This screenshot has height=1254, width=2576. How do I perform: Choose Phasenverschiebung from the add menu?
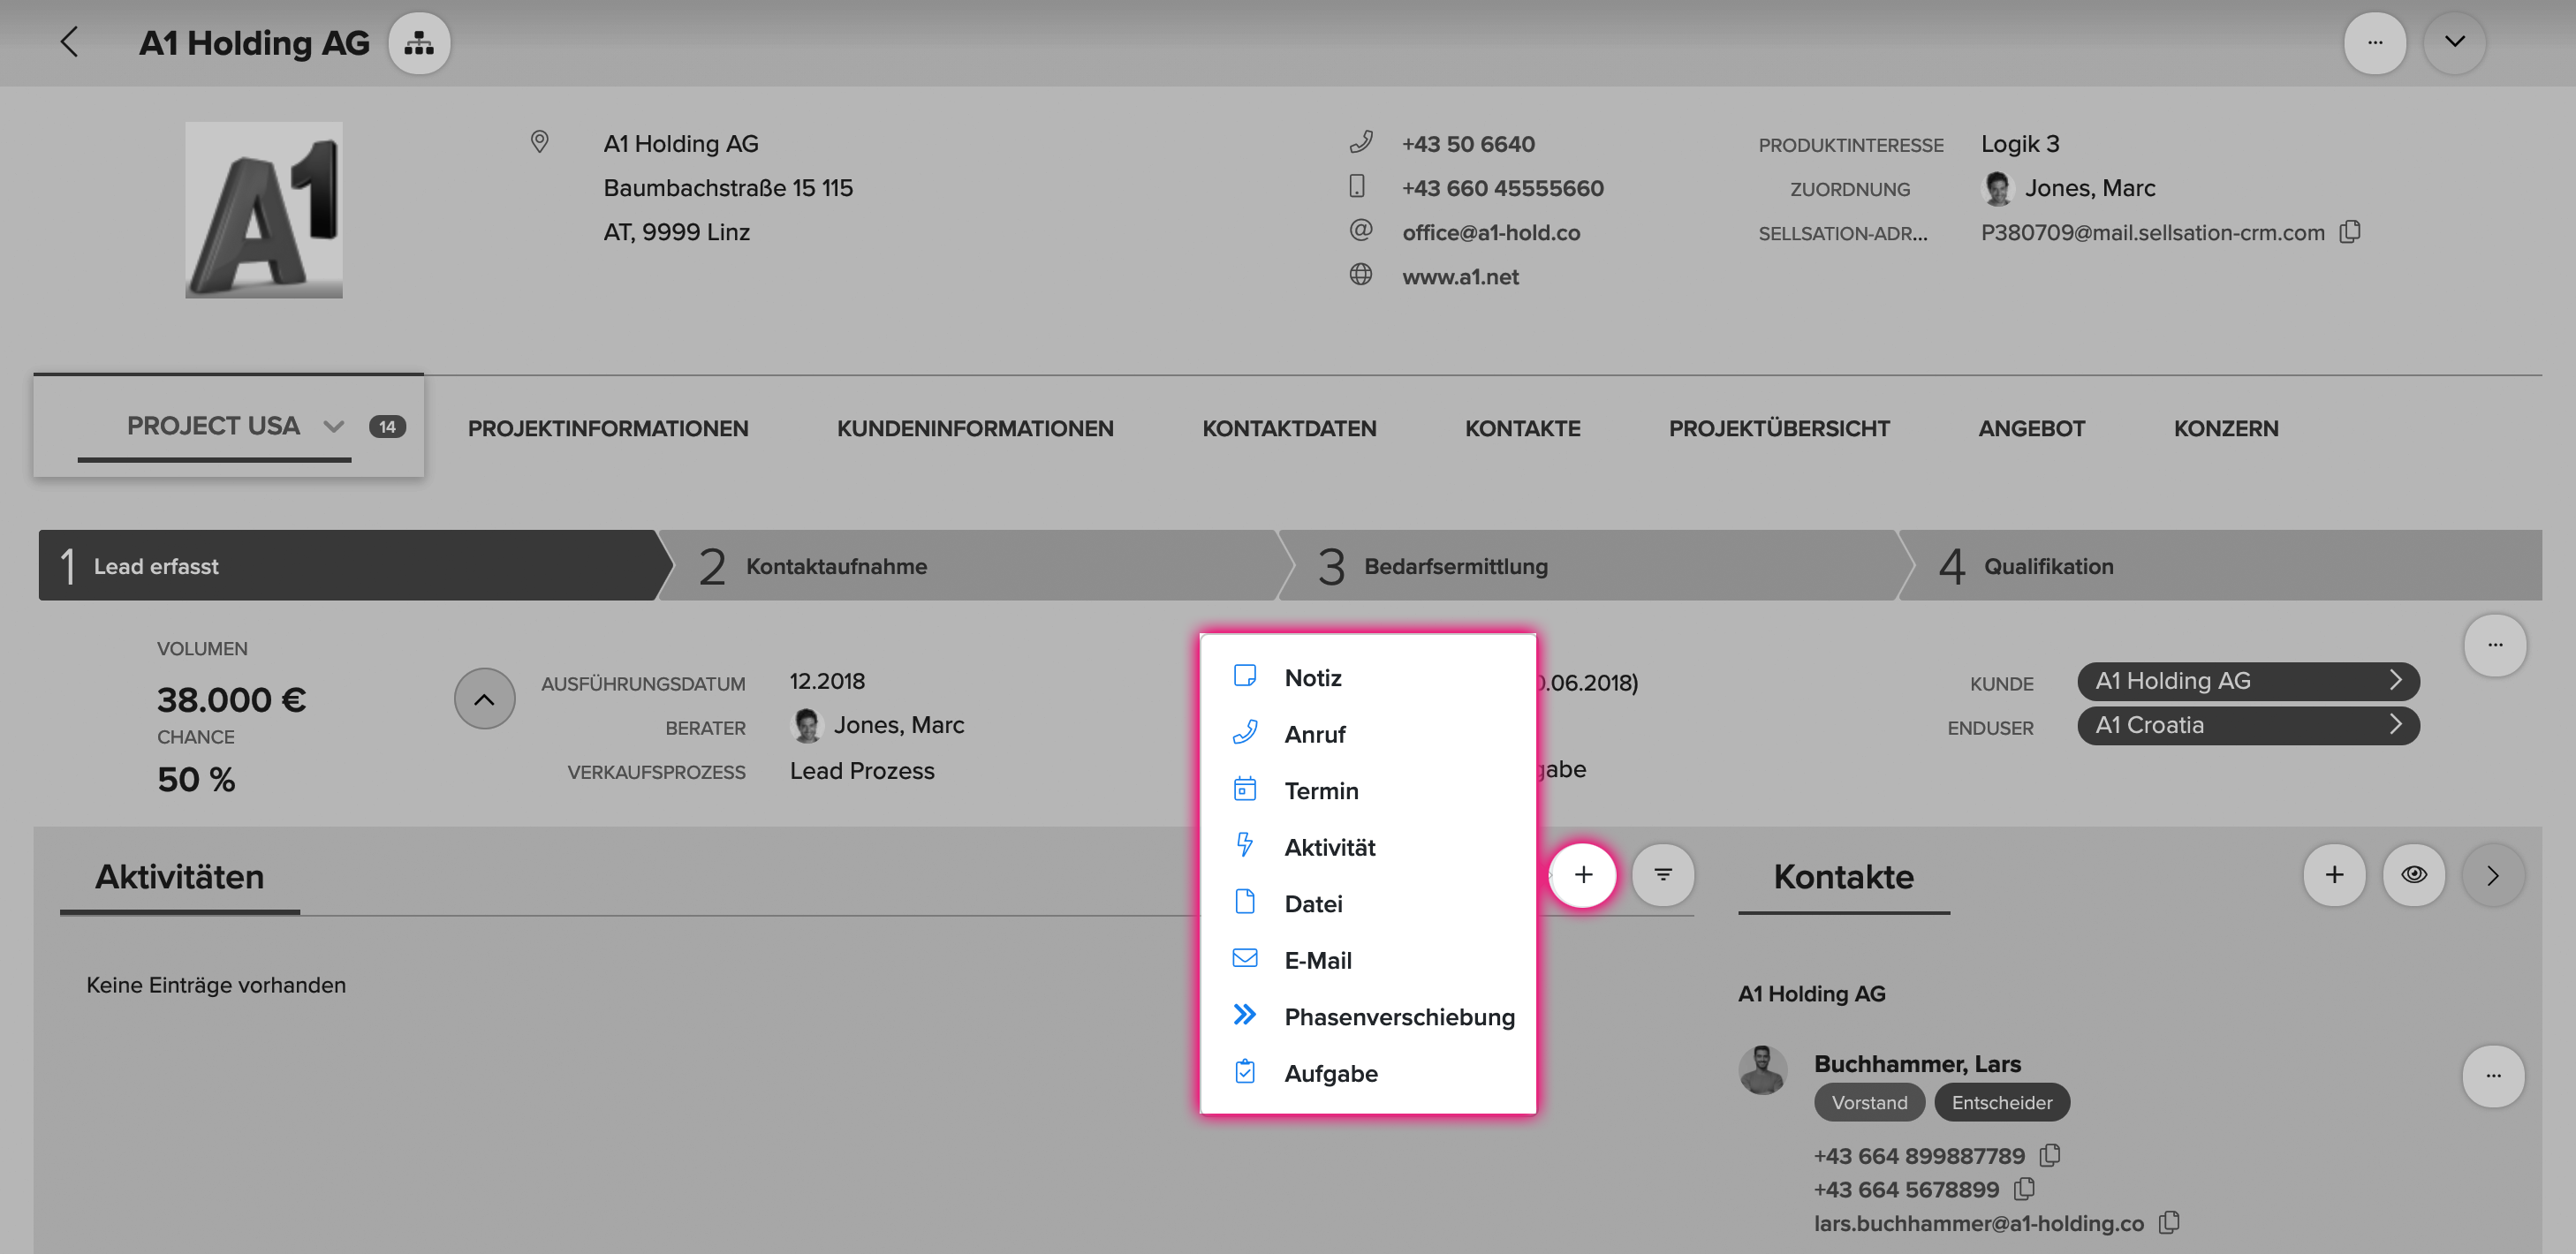[1367, 1016]
